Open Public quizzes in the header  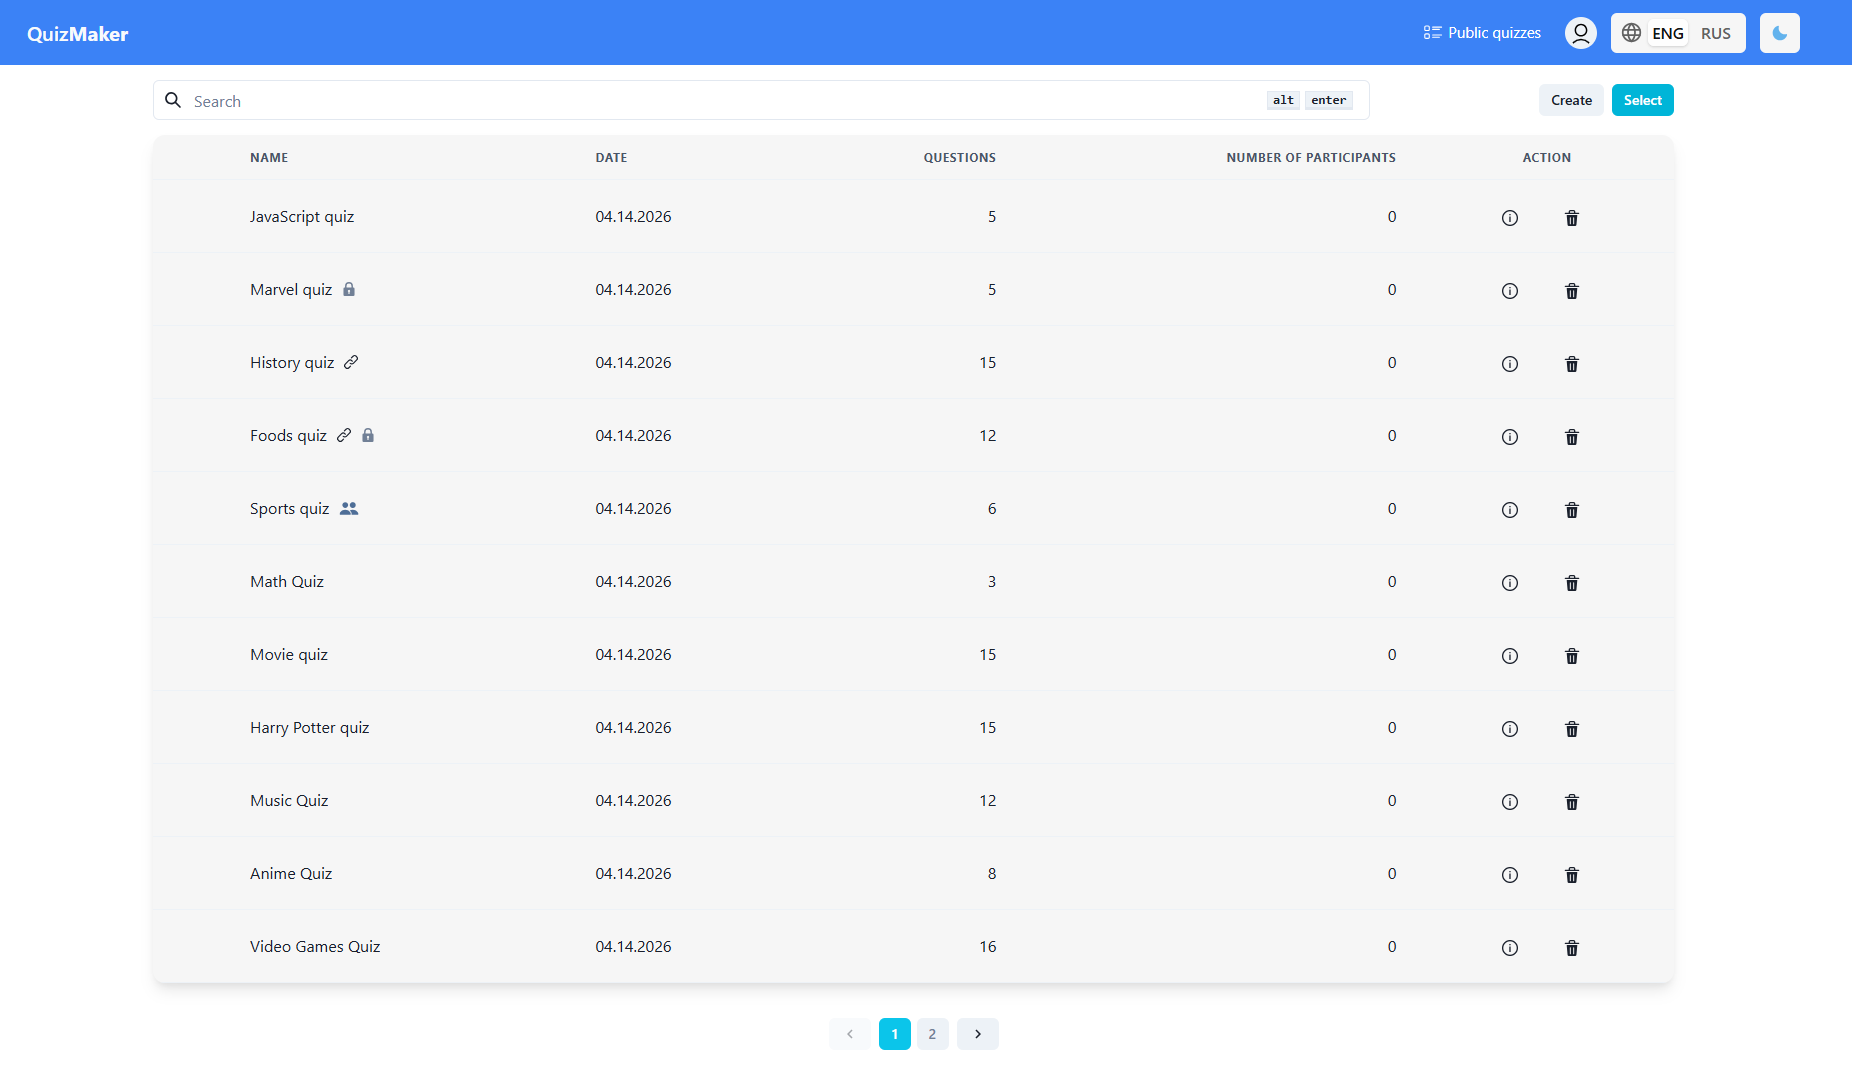pos(1482,33)
